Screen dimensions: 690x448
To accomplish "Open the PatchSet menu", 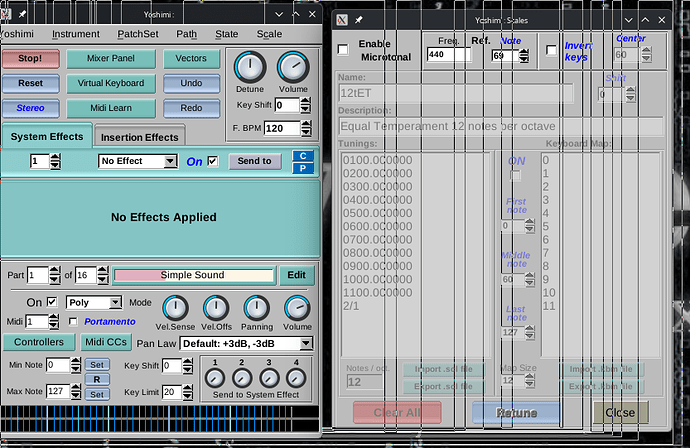I will [138, 34].
